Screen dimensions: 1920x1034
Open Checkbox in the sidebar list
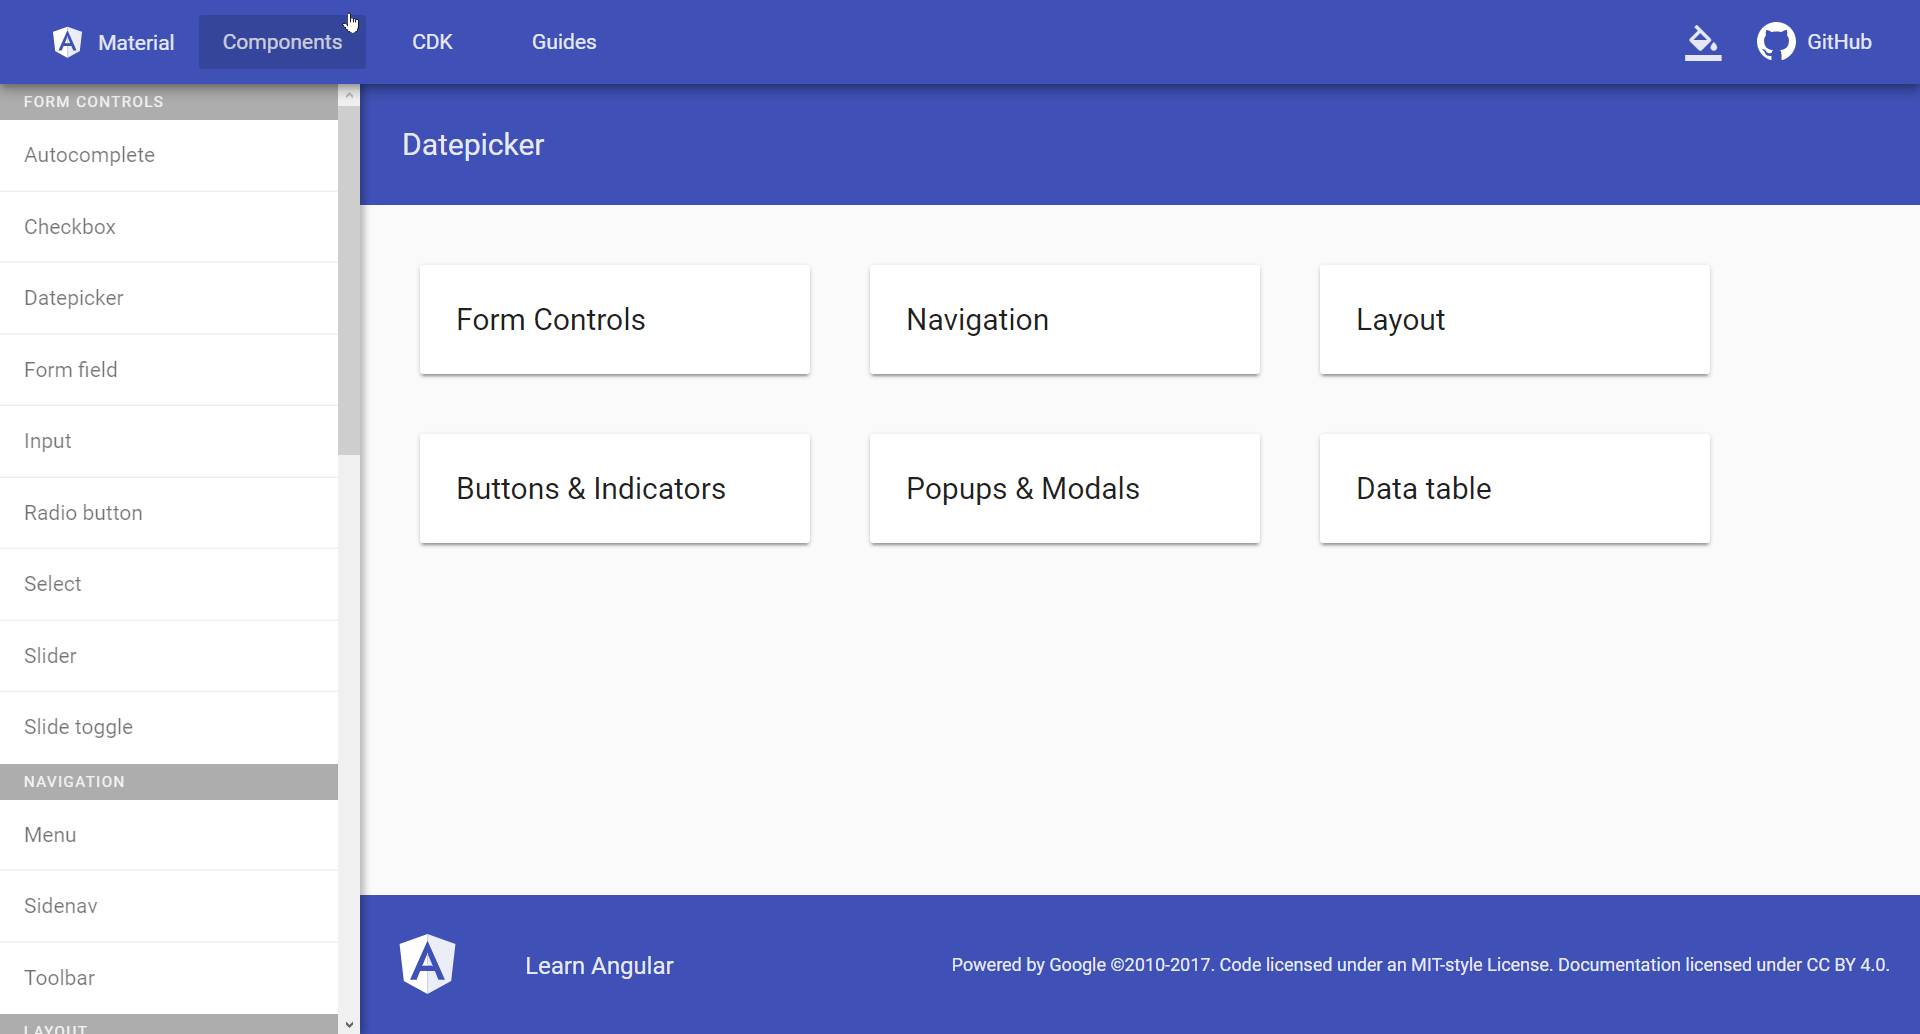70,227
